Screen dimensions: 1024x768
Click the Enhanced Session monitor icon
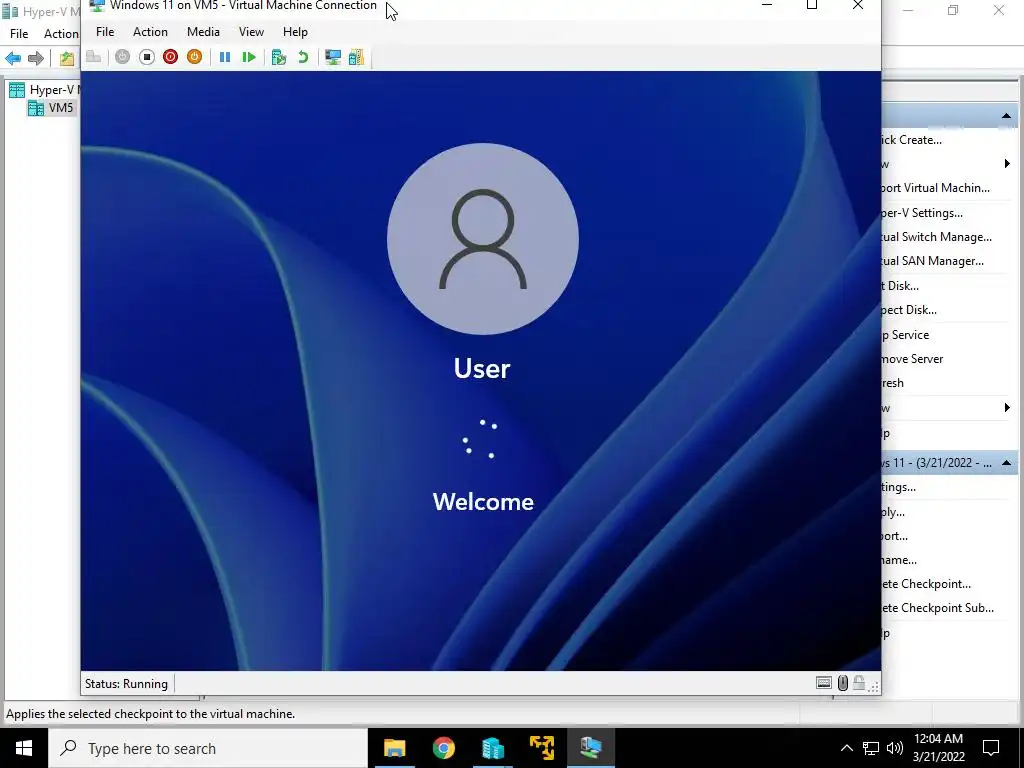point(333,57)
